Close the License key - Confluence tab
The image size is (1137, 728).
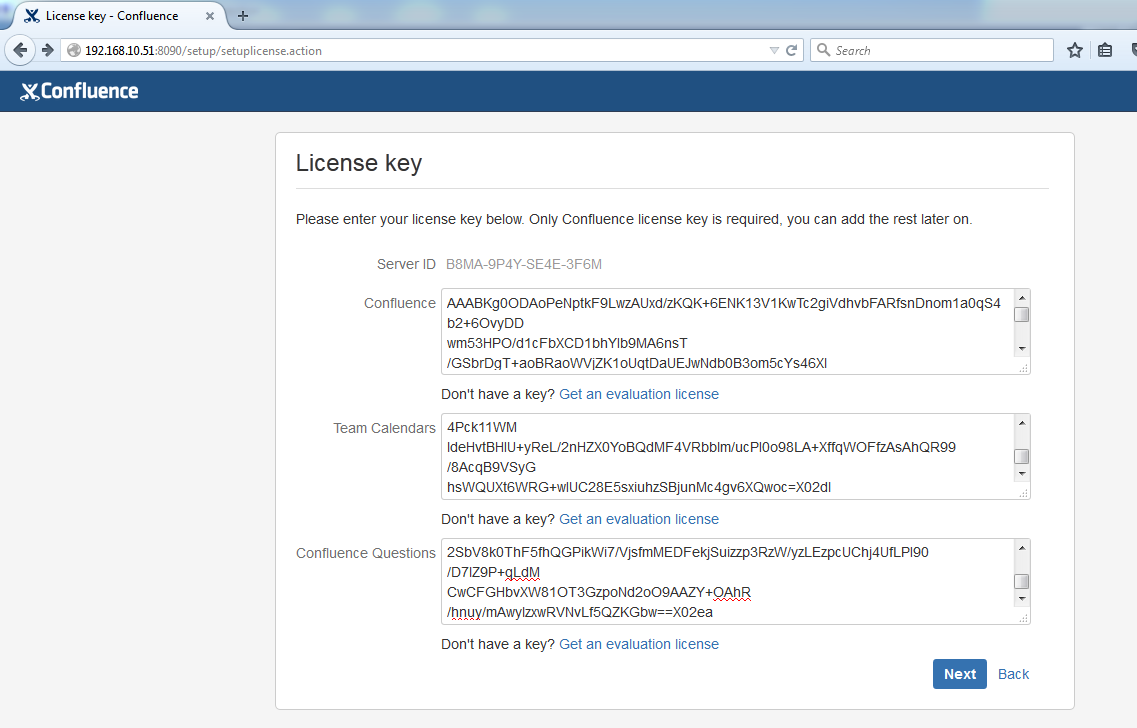click(210, 16)
